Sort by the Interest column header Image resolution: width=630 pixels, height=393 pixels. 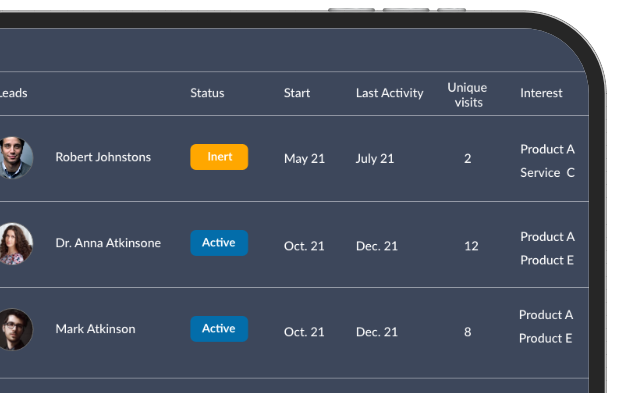pos(541,93)
